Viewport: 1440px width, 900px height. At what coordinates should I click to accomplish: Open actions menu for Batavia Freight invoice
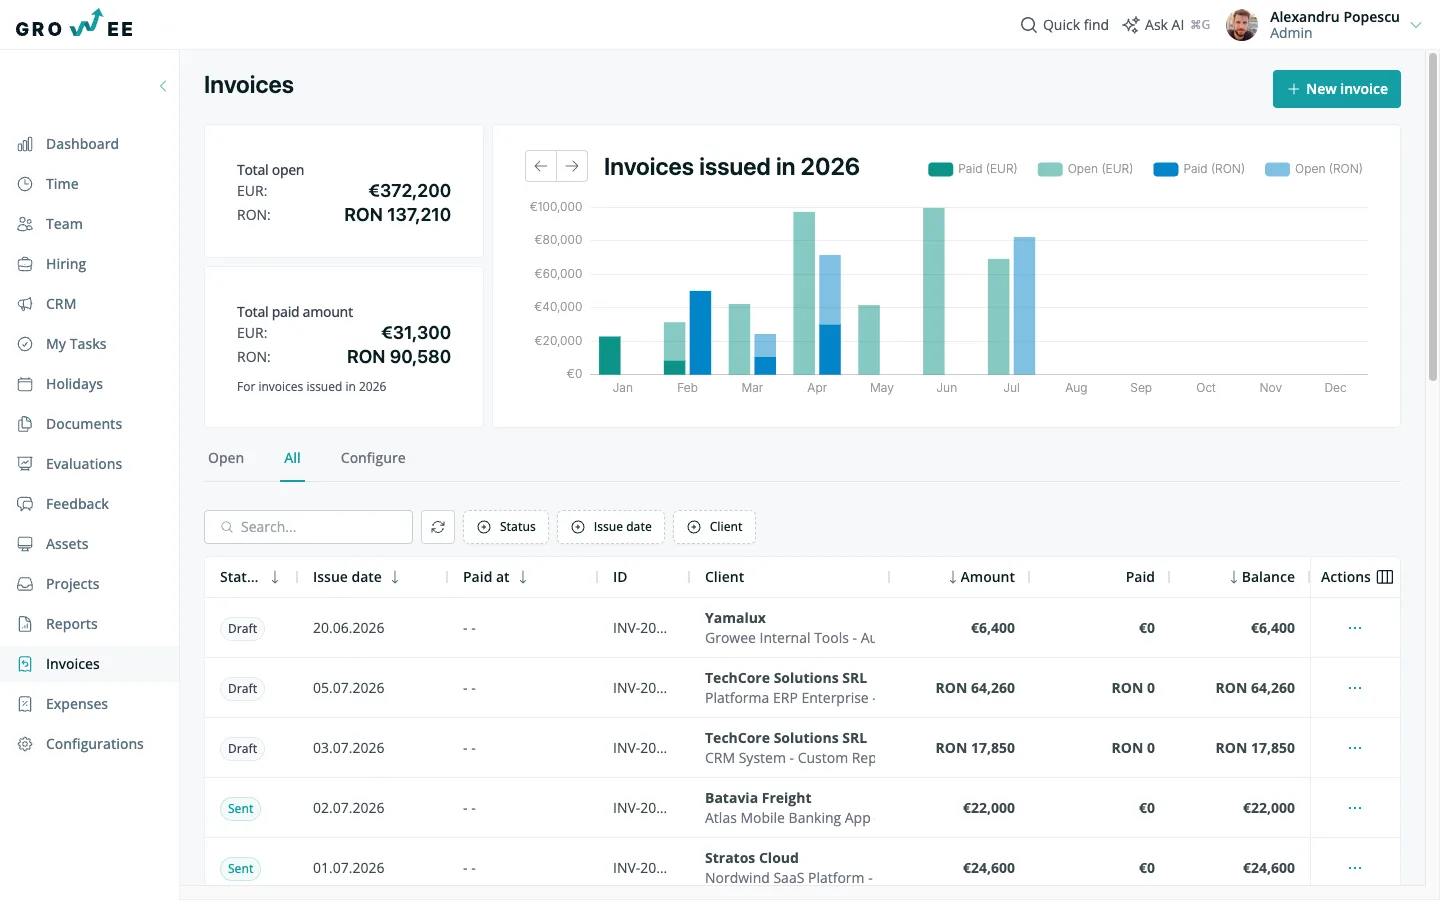pos(1355,808)
